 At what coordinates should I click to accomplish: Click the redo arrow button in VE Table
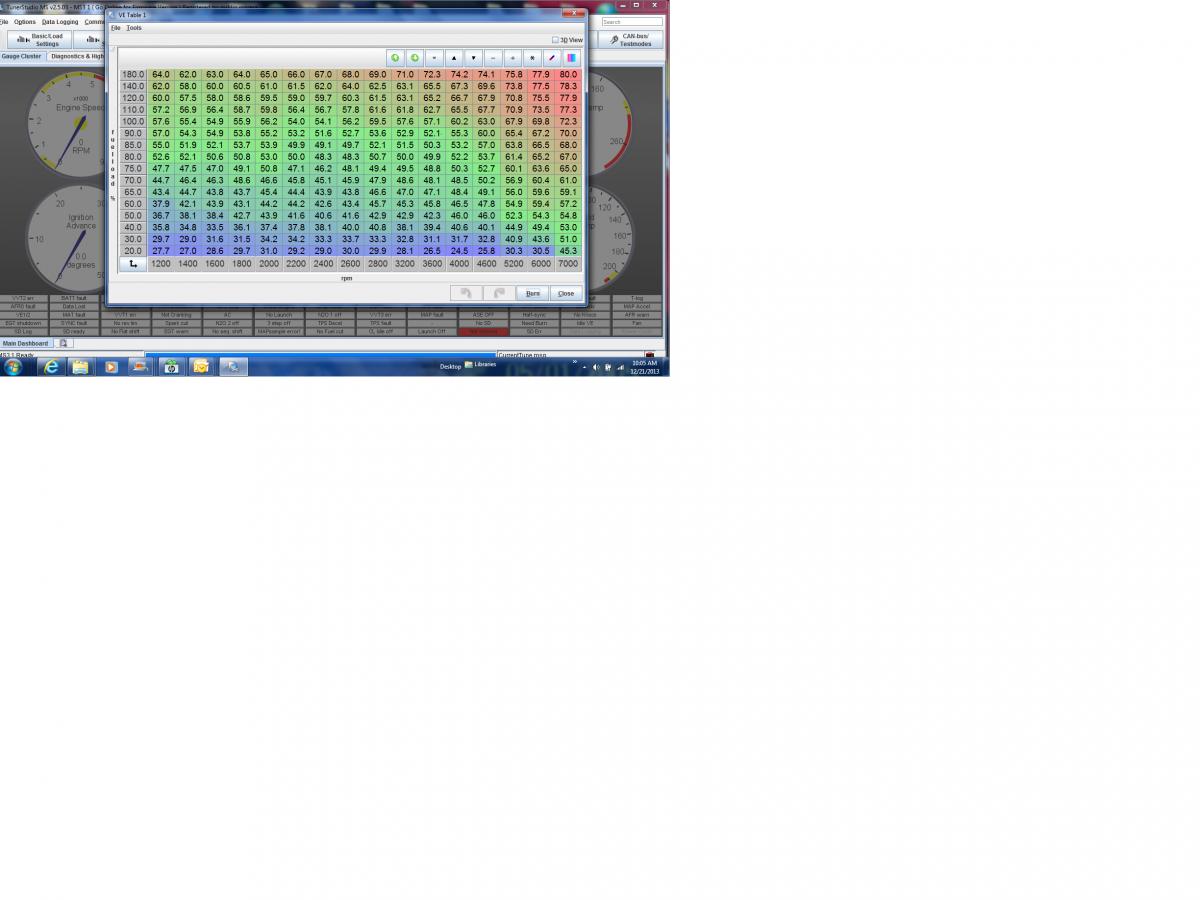tap(499, 293)
